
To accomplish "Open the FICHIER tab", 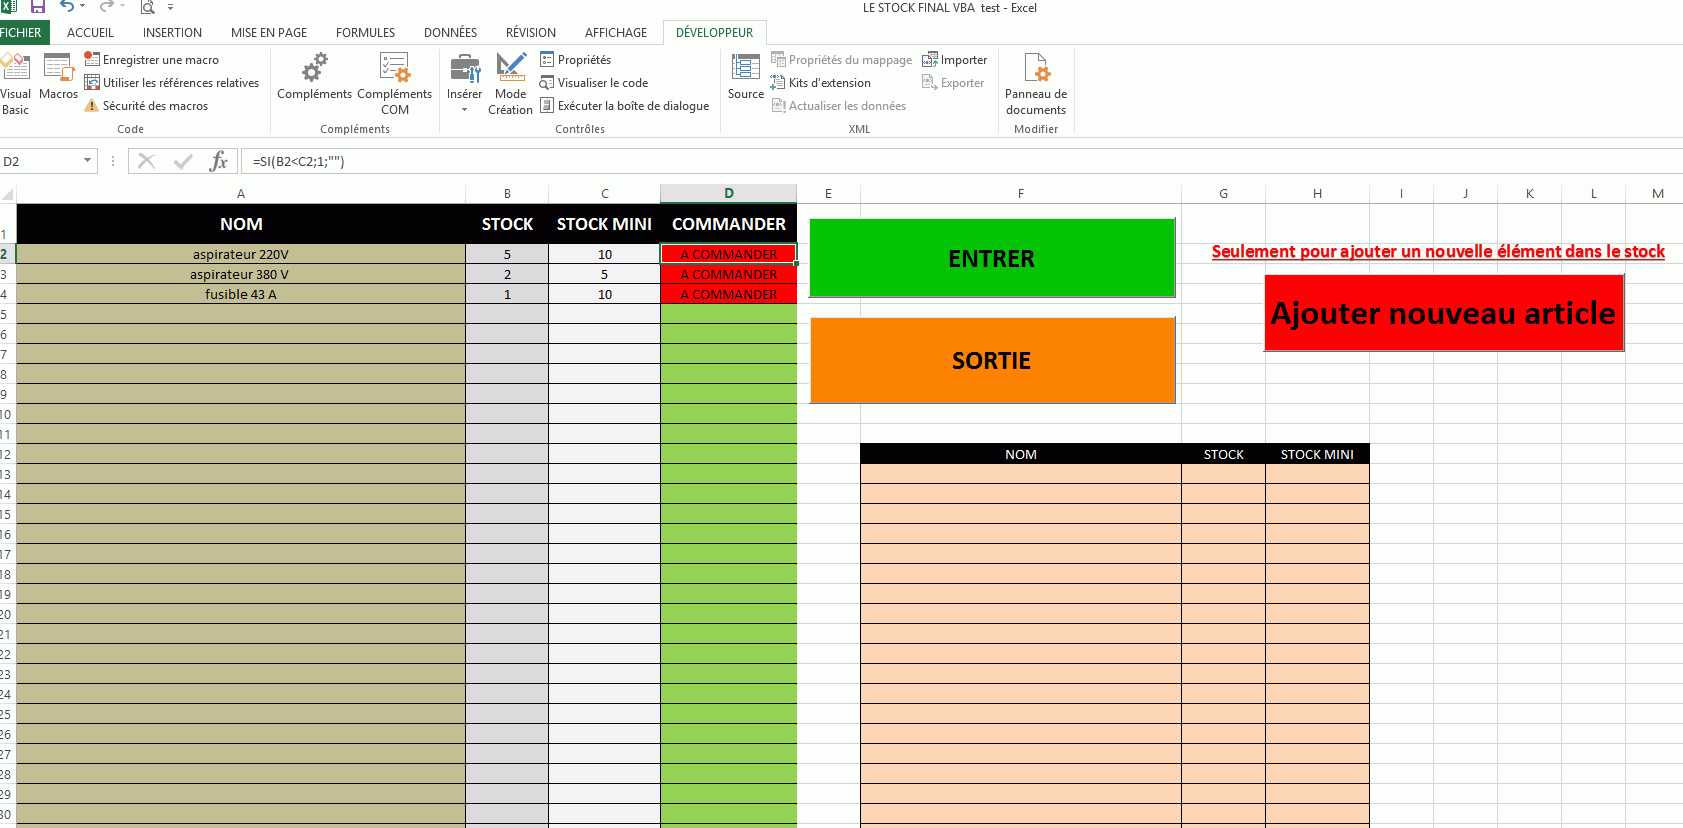I will click(22, 33).
